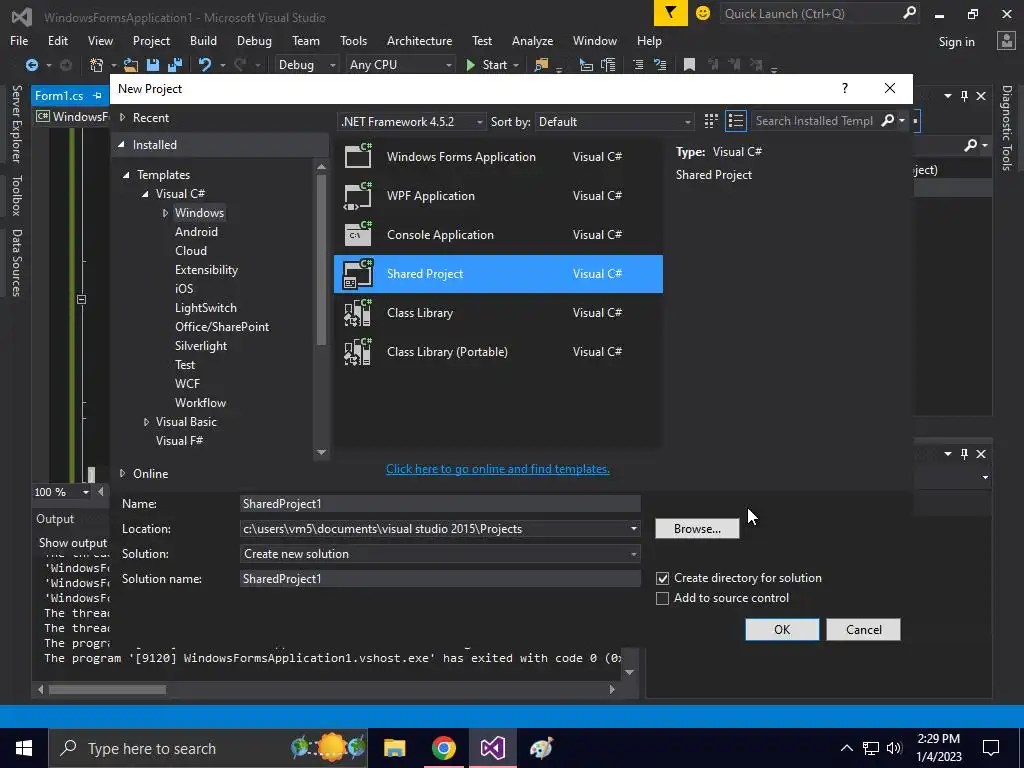Image resolution: width=1024 pixels, height=768 pixels.
Task: Click the Name field with SharedProject1
Action: (440, 504)
